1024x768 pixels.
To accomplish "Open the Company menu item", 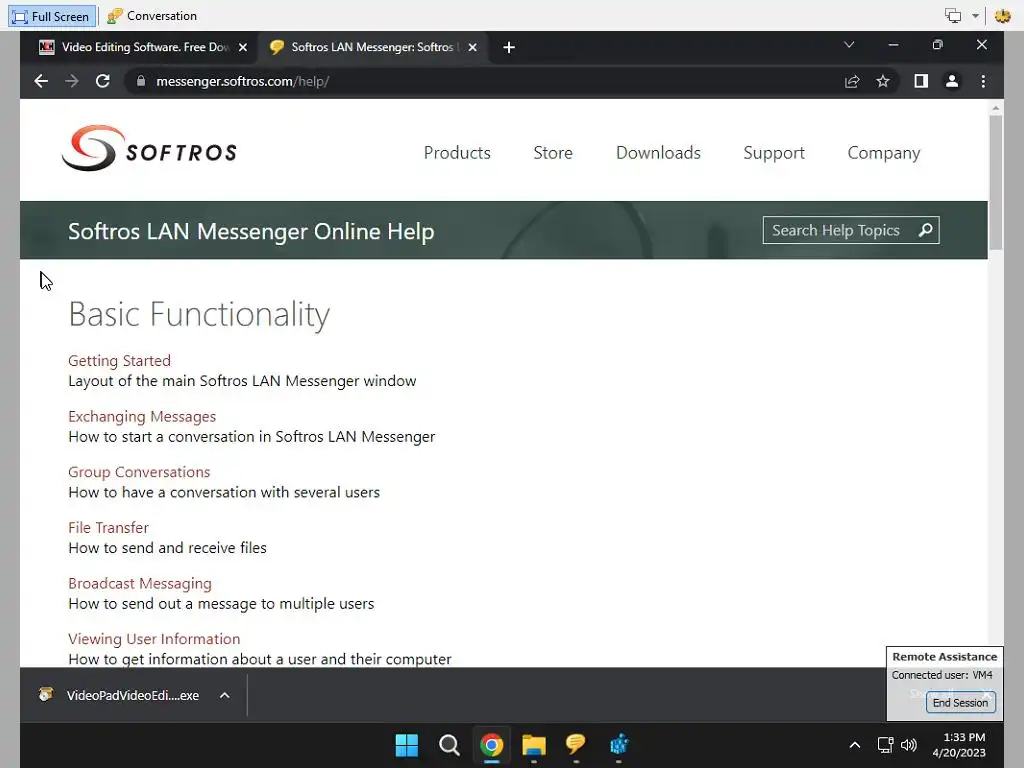I will pos(884,153).
